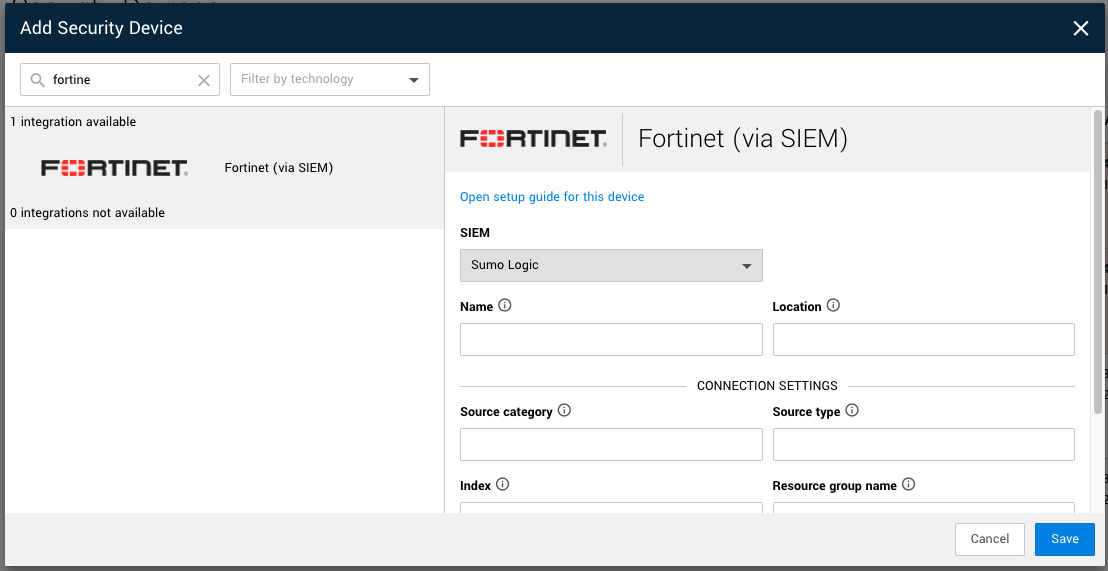Show info for the Index field
This screenshot has width=1108, height=571.
pos(502,485)
